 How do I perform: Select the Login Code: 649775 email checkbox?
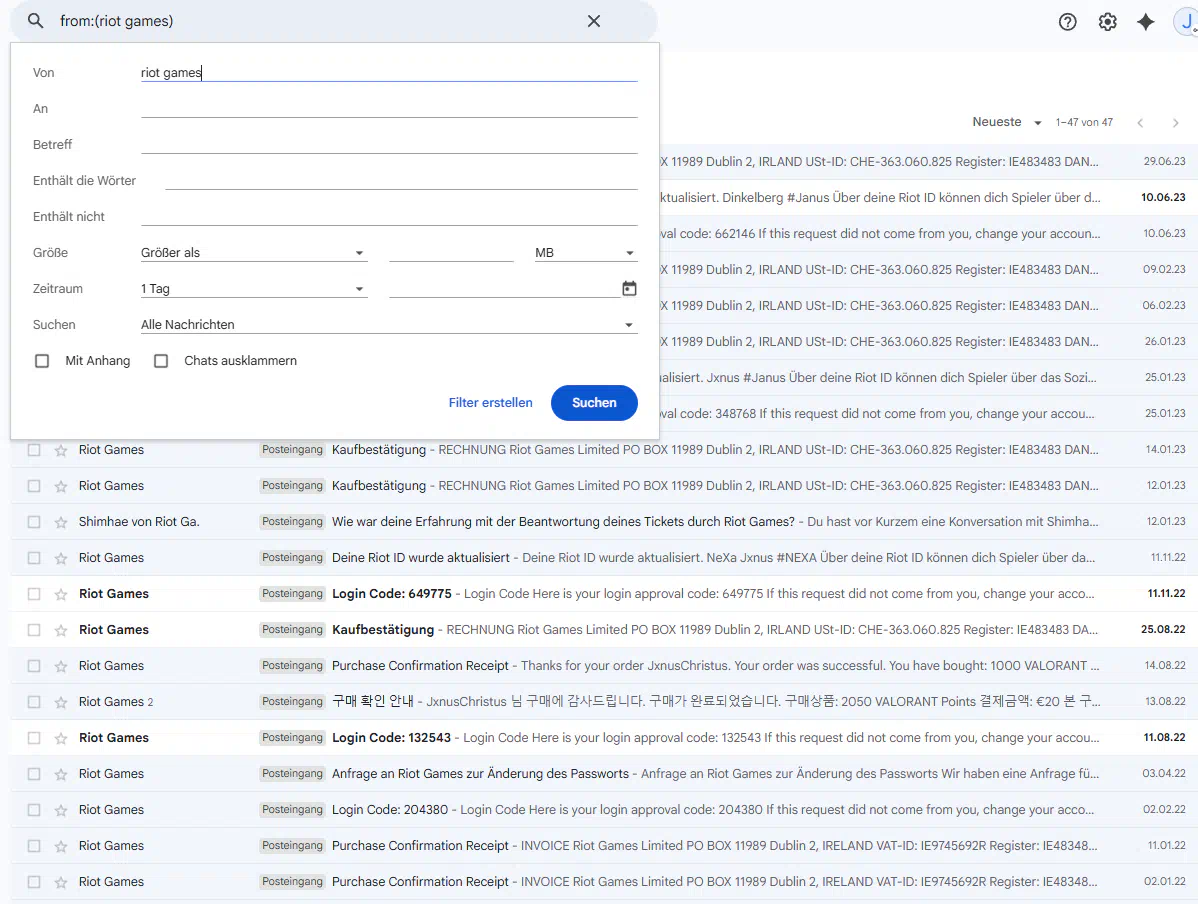point(34,594)
